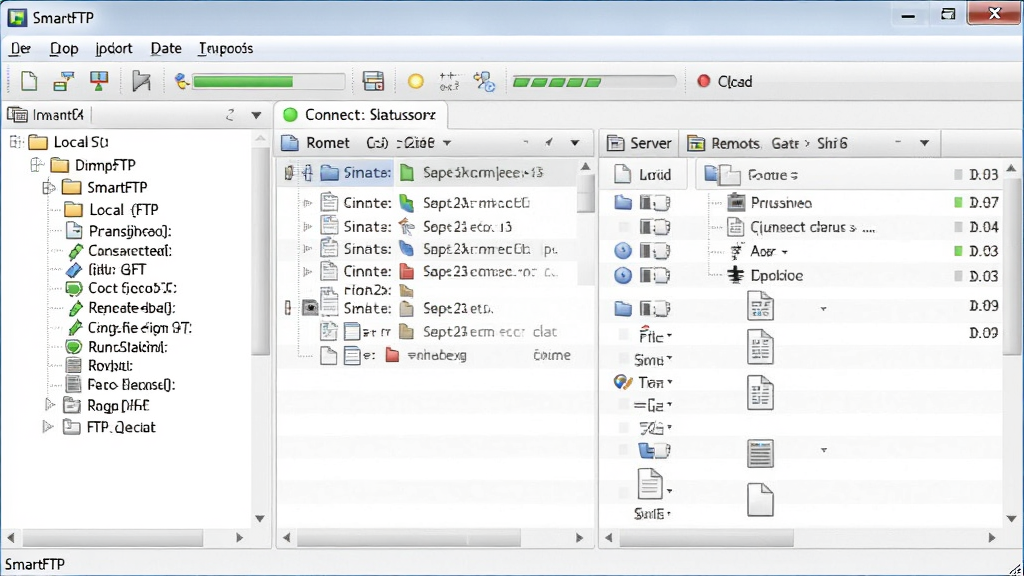
Task: Click the yellow circle toolbar icon
Action: (415, 82)
